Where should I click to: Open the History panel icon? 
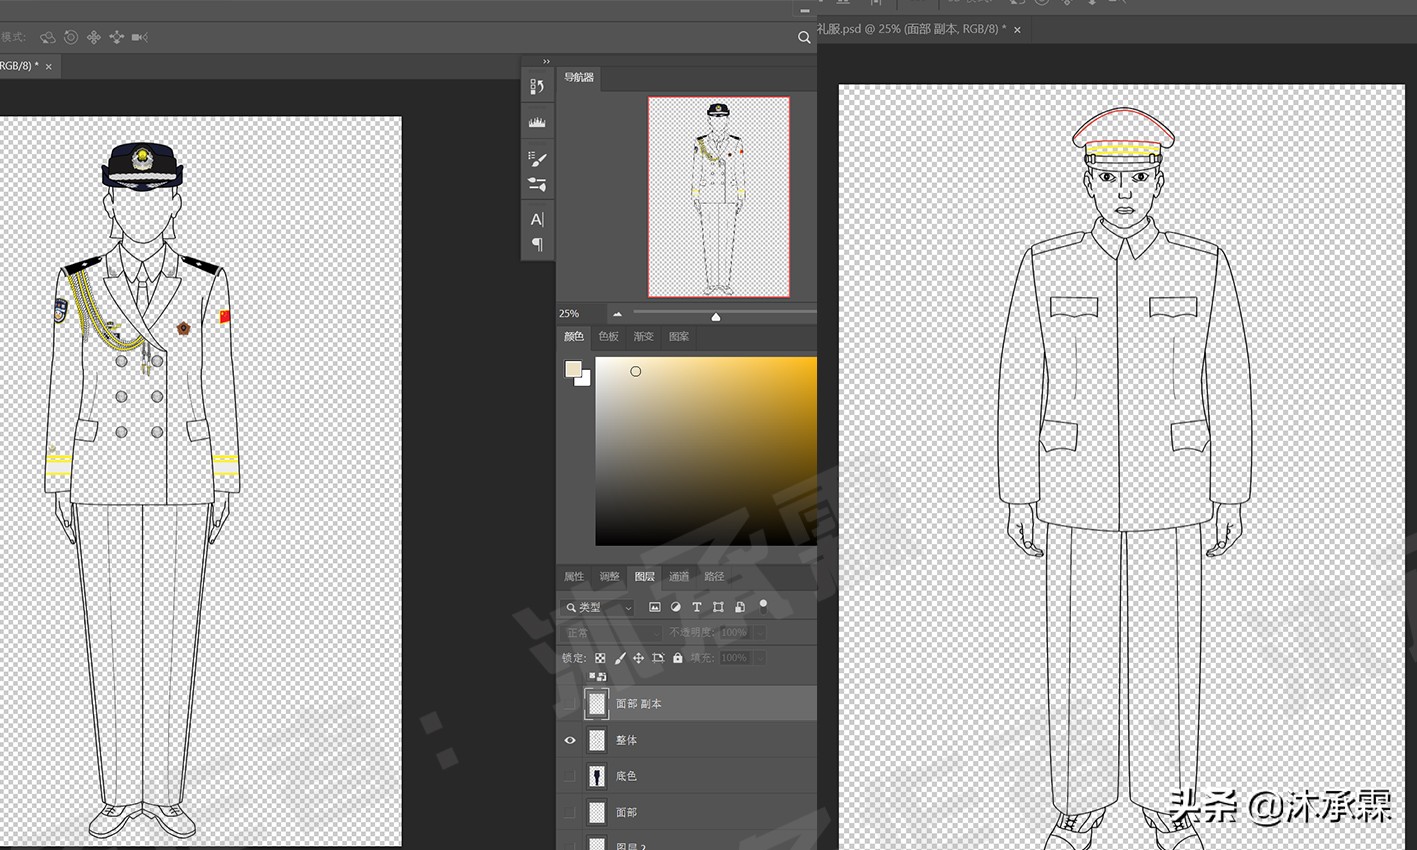click(537, 87)
